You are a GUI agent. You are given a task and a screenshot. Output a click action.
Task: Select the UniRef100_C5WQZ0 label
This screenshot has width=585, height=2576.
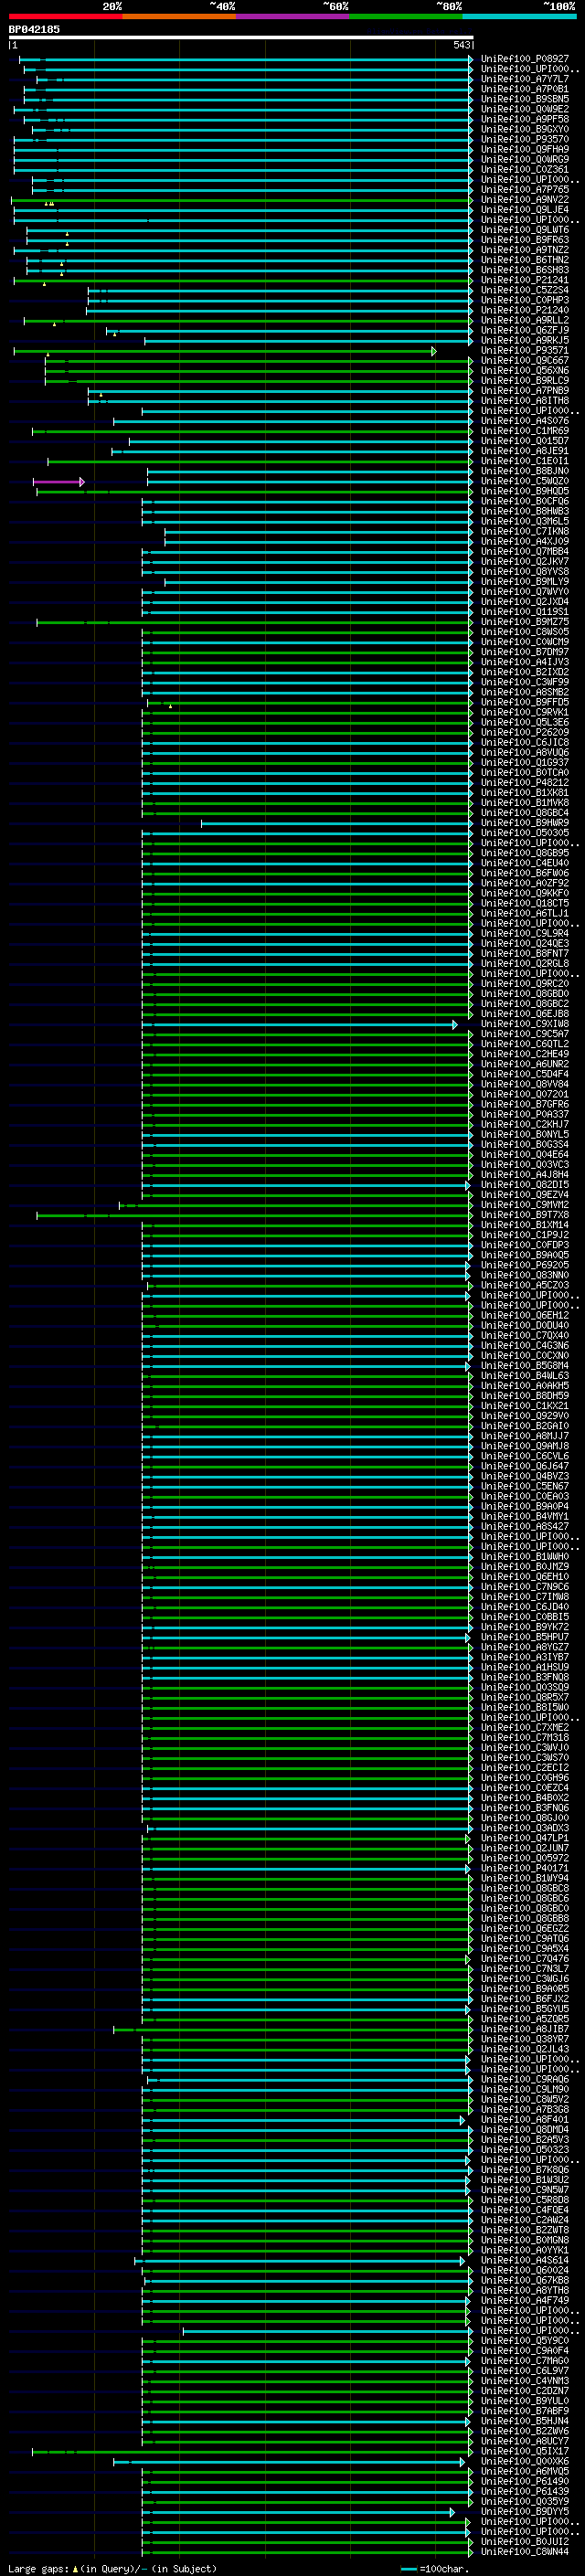pos(525,481)
